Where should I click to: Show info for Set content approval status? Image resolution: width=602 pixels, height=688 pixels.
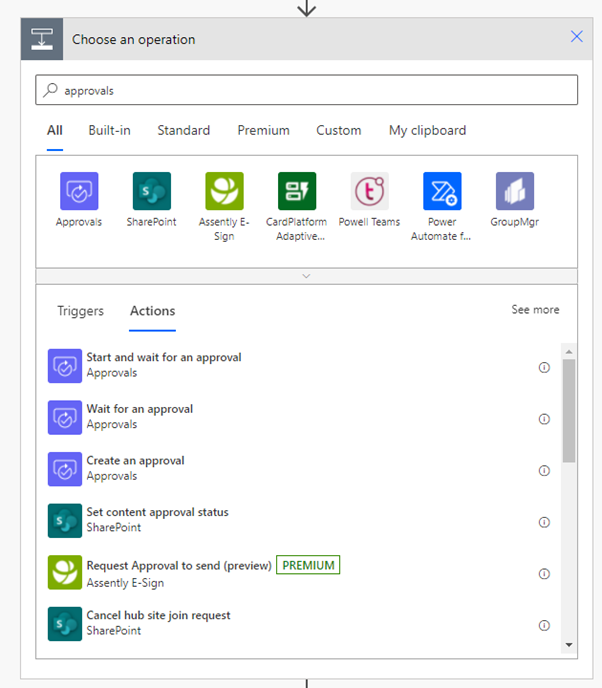tap(544, 522)
